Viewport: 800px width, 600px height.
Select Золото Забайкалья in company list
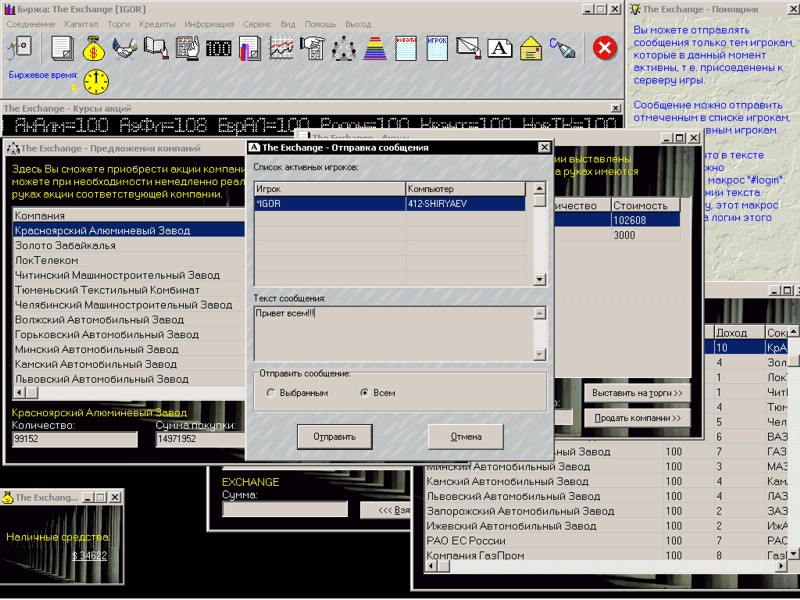(x=129, y=245)
